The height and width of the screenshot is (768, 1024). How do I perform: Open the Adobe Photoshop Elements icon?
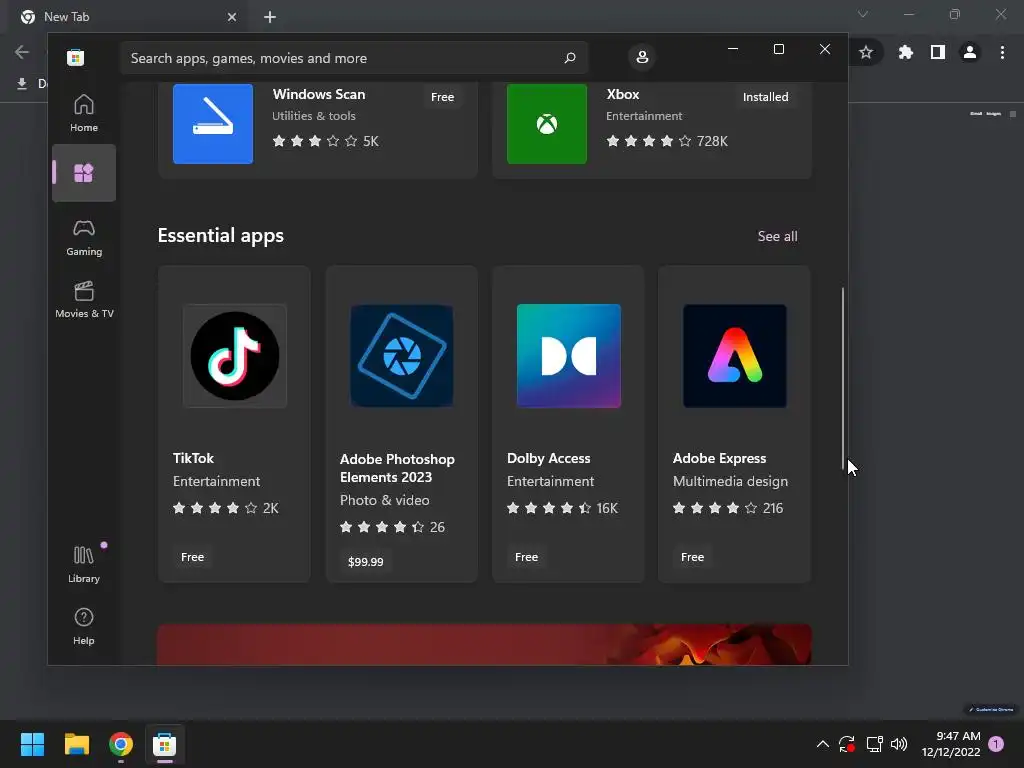pos(402,356)
